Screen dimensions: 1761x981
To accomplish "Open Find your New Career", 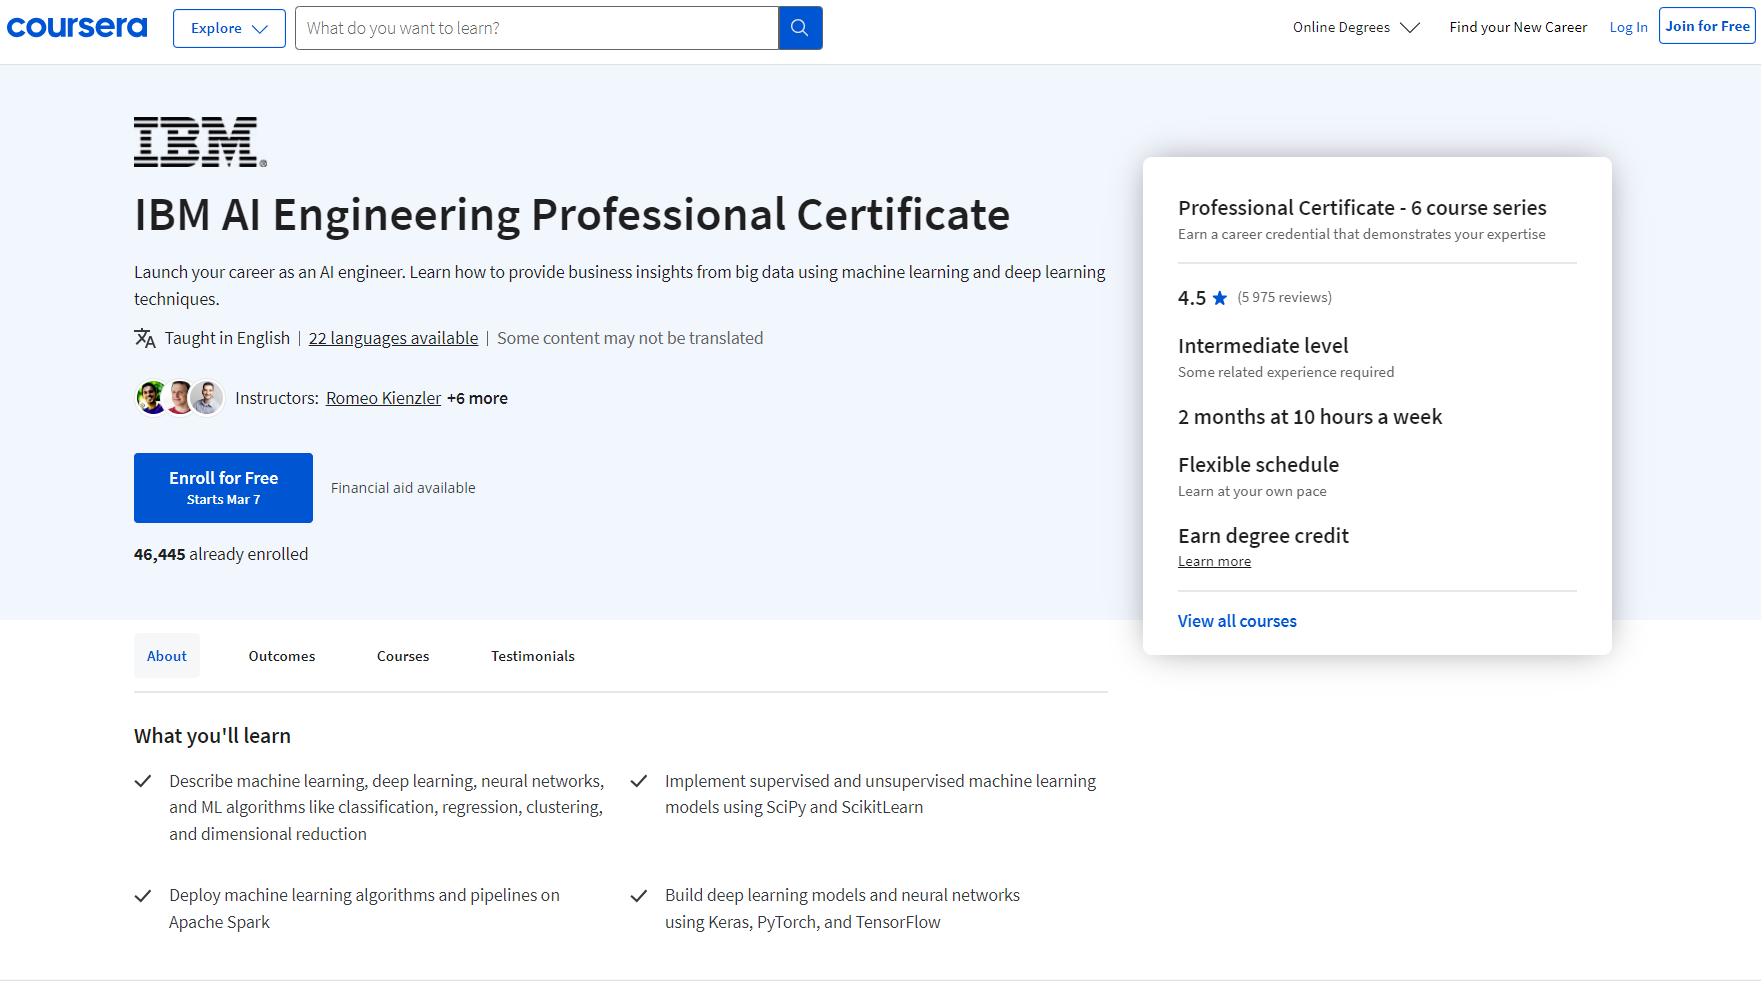I will 1518,27.
